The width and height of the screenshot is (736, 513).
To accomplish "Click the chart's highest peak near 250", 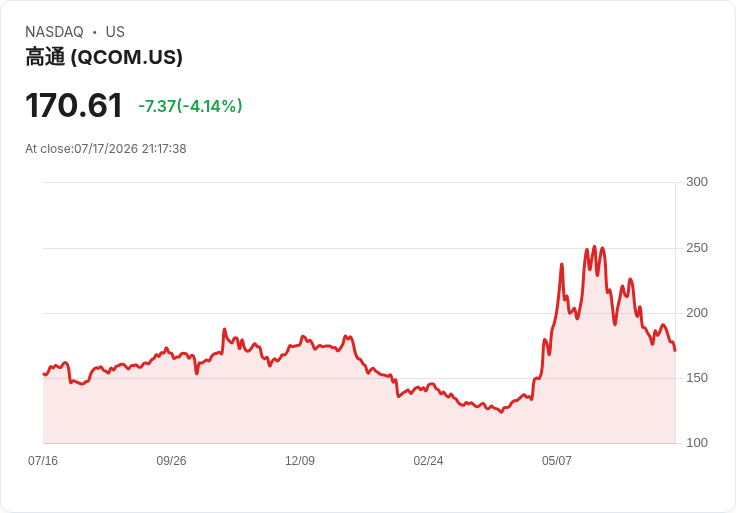I will [x=594, y=246].
